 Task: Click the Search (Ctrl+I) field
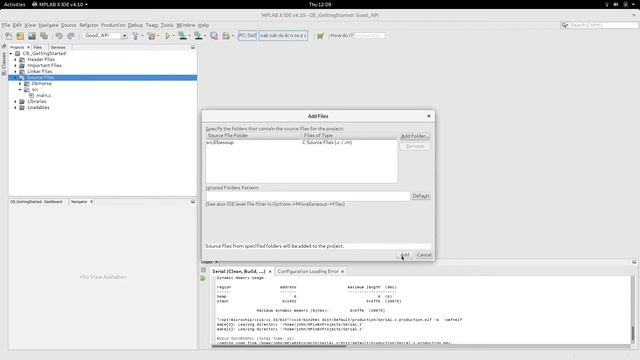click(x=603, y=25)
